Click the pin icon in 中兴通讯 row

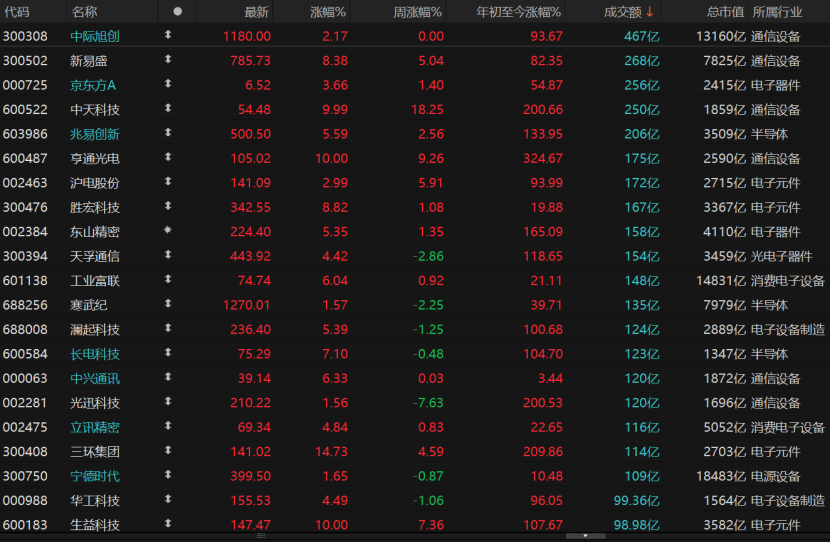(x=168, y=377)
